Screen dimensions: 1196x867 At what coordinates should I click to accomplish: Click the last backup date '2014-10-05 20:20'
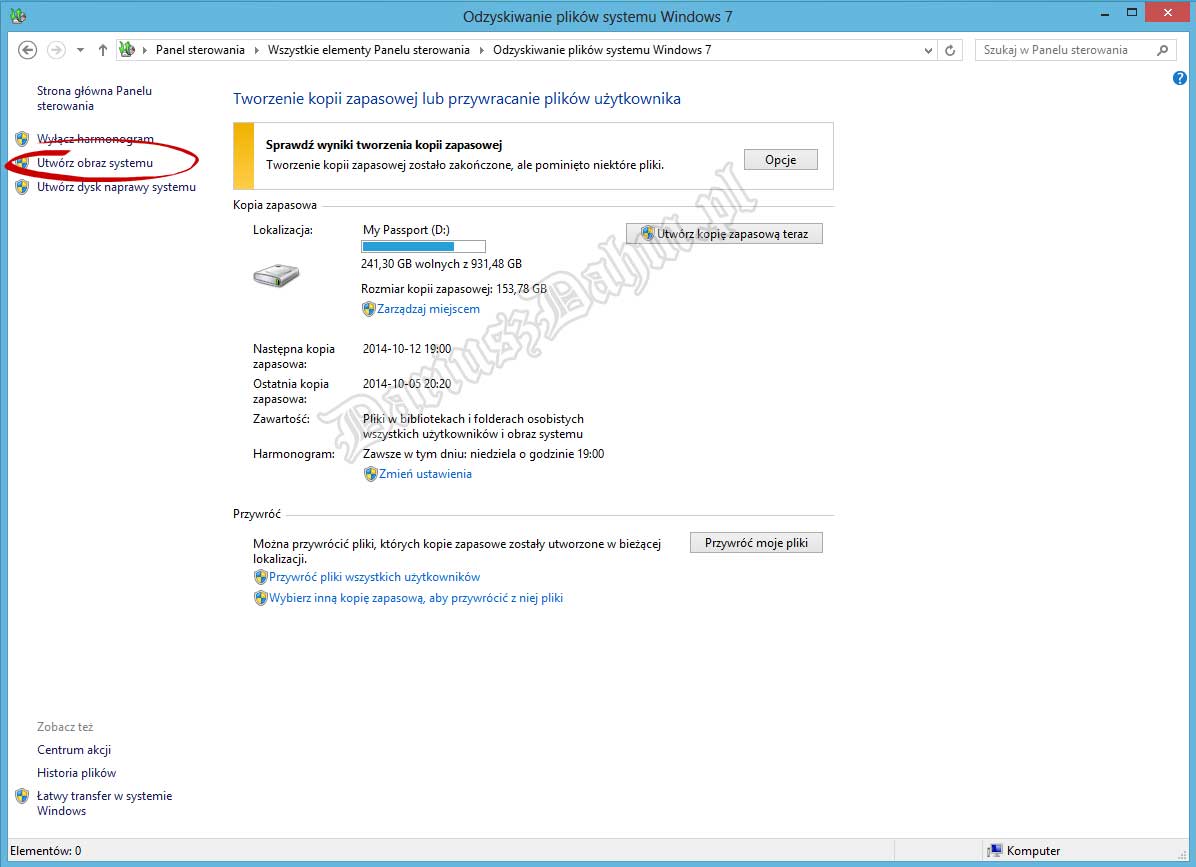click(407, 384)
